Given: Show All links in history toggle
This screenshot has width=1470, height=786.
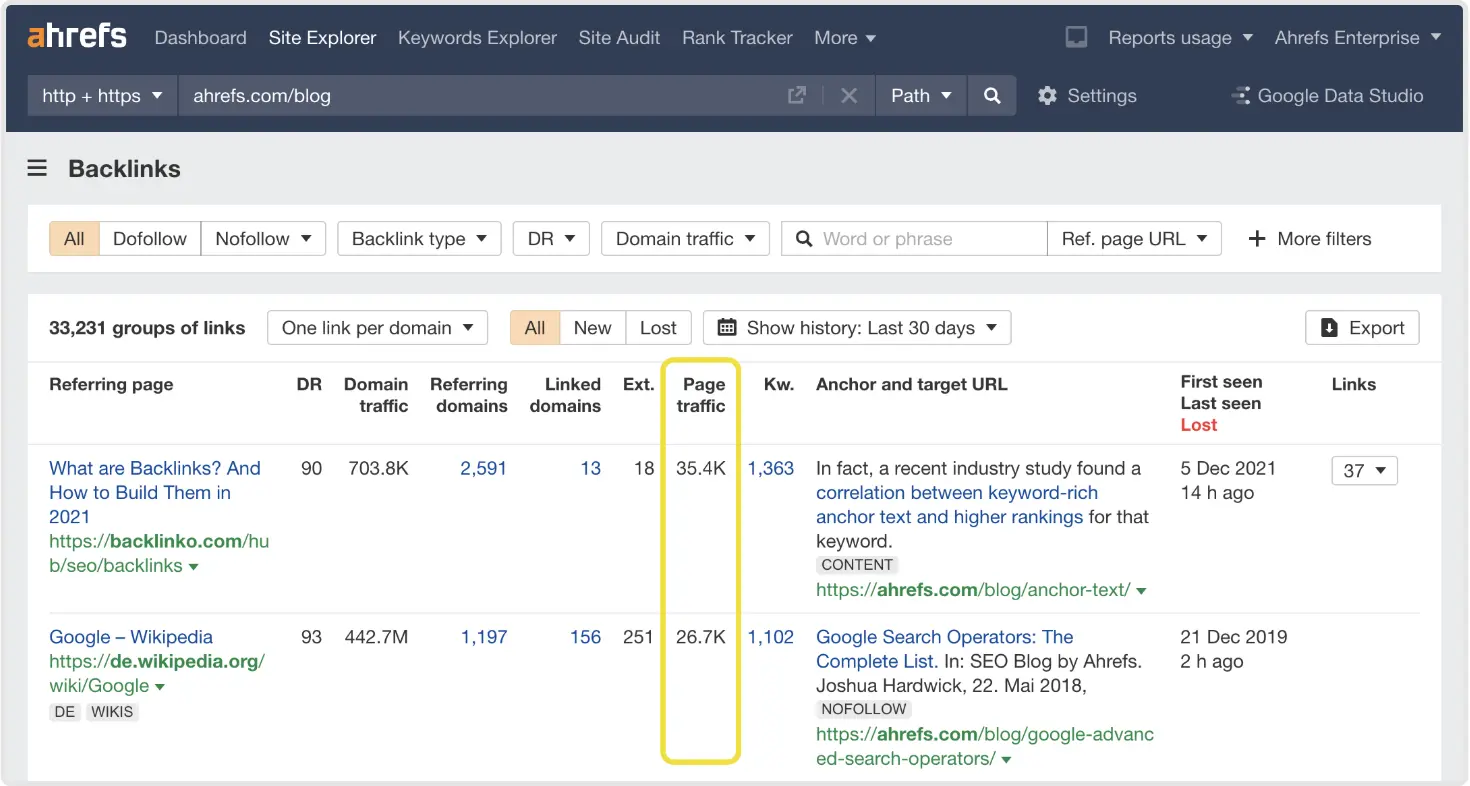Looking at the screenshot, I should tap(535, 328).
